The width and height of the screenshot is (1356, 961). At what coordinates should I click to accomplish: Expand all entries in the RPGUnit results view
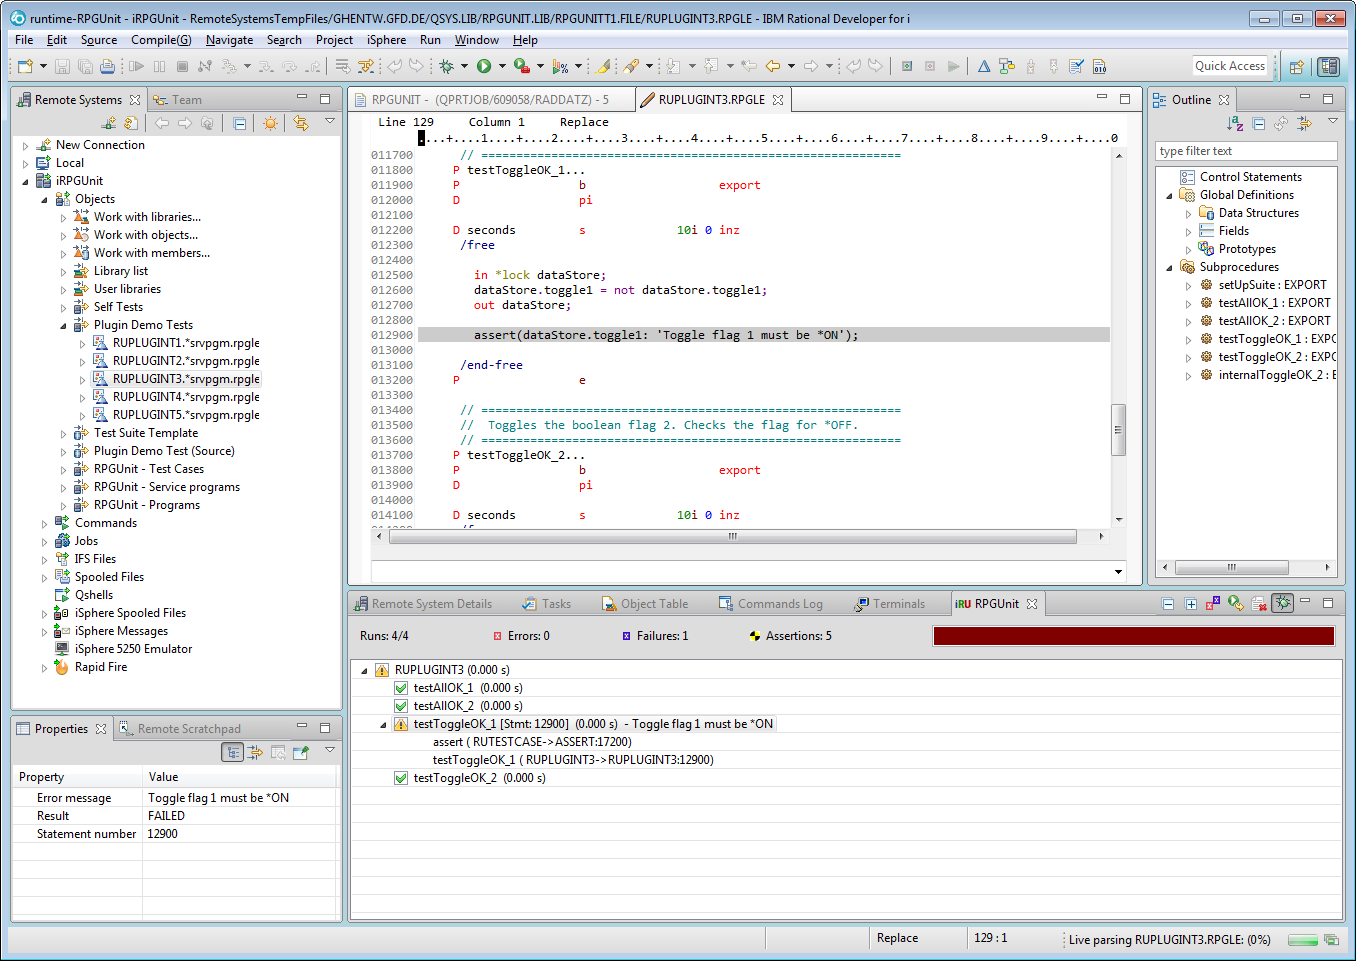click(x=1189, y=603)
